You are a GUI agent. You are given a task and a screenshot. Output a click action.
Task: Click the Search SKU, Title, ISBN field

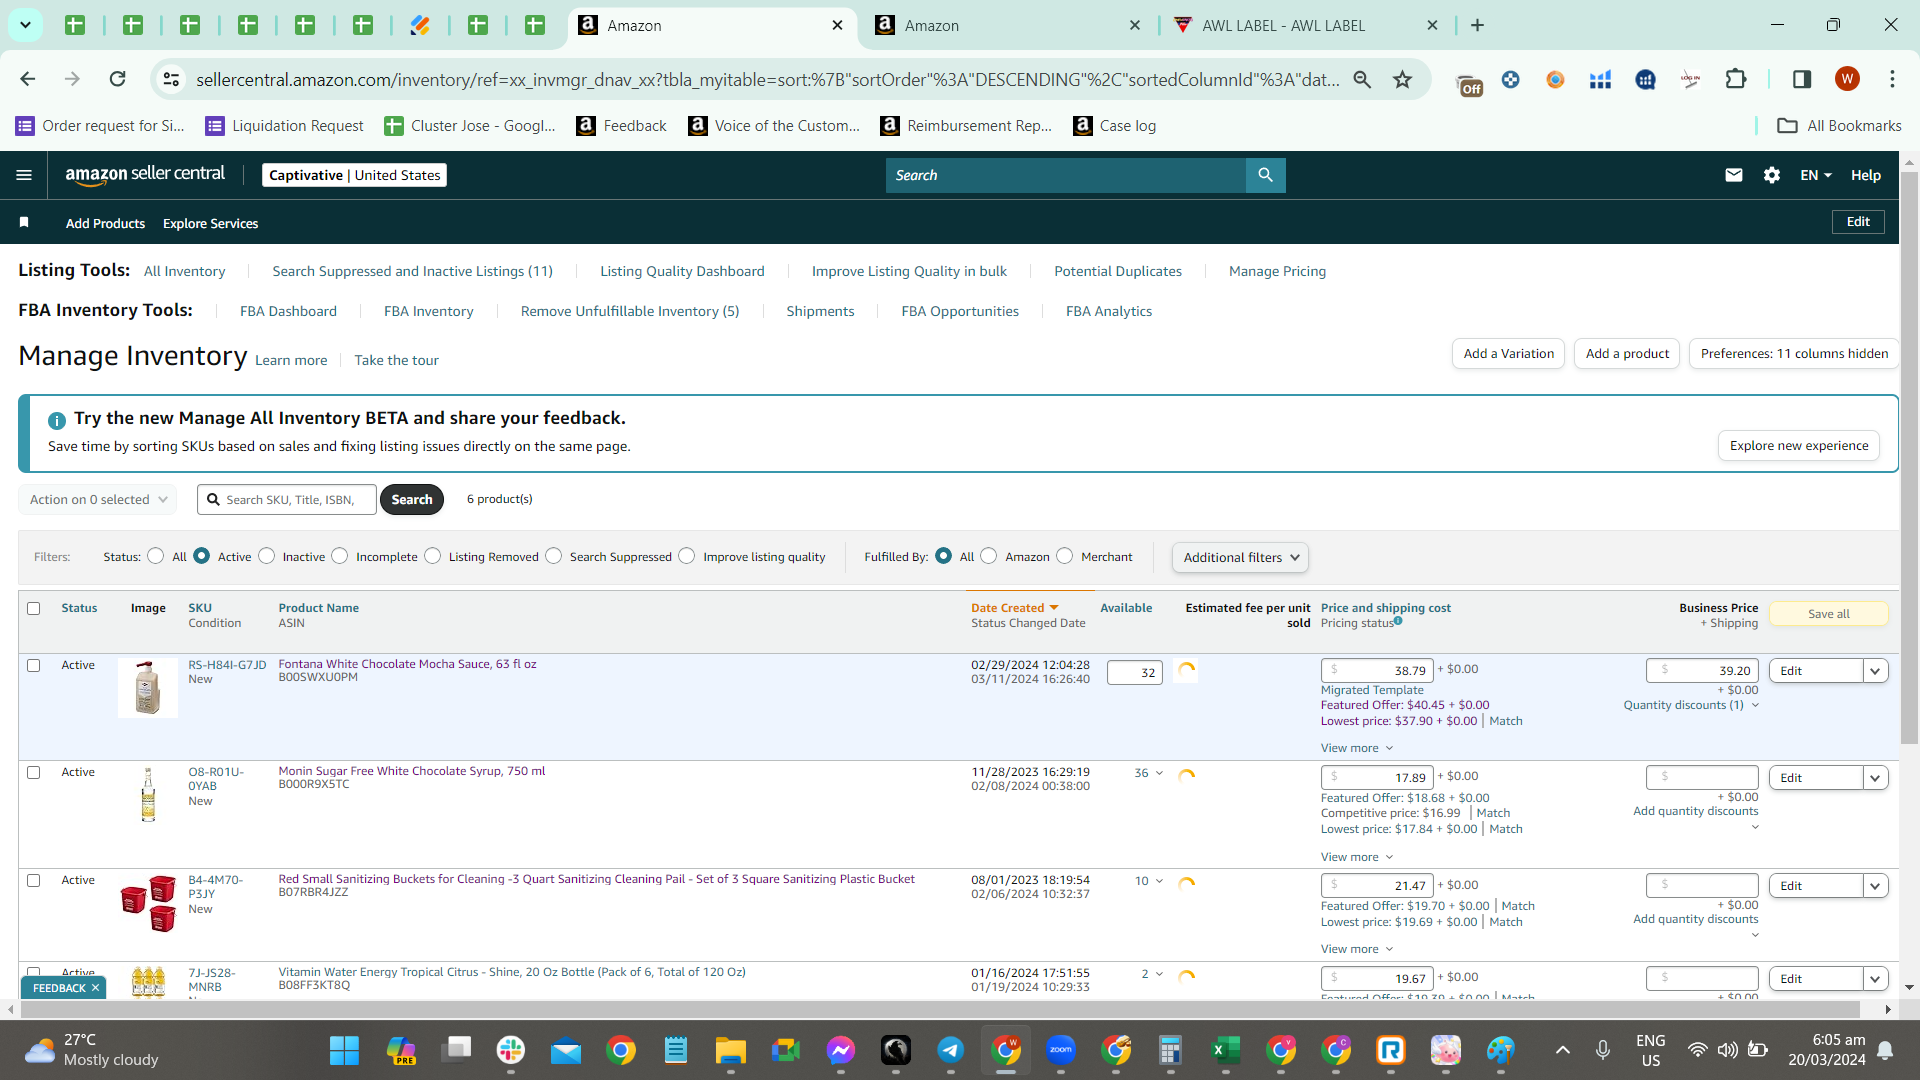point(287,500)
